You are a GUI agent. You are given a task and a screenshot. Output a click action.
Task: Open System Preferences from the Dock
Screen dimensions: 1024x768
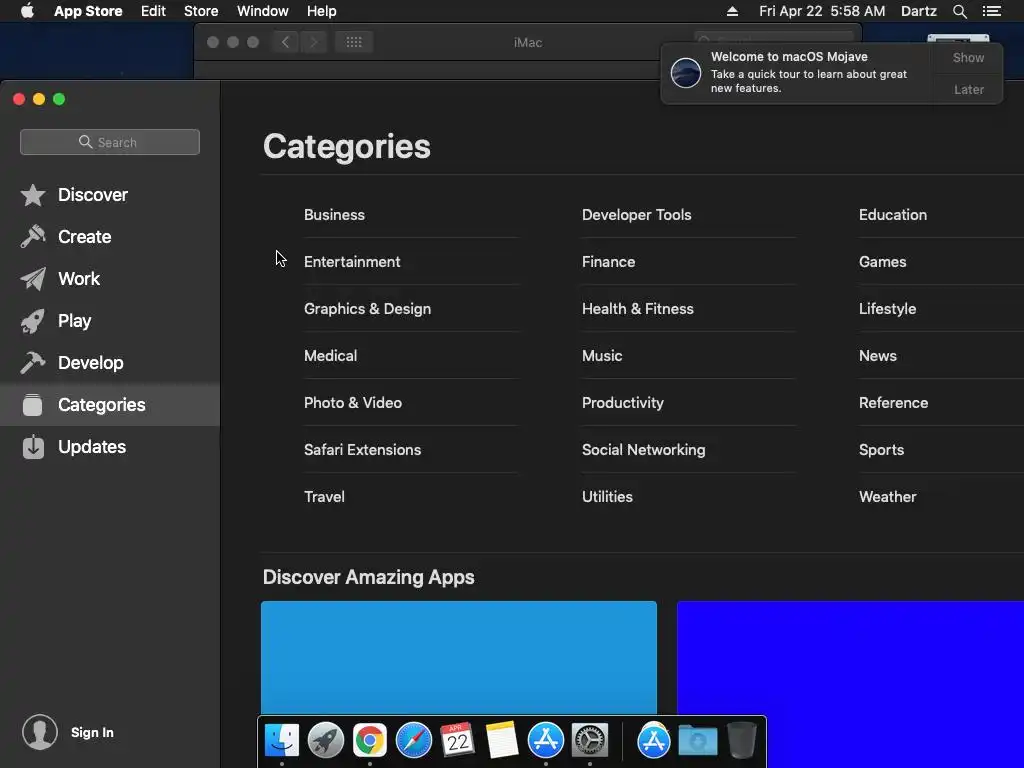tap(590, 741)
